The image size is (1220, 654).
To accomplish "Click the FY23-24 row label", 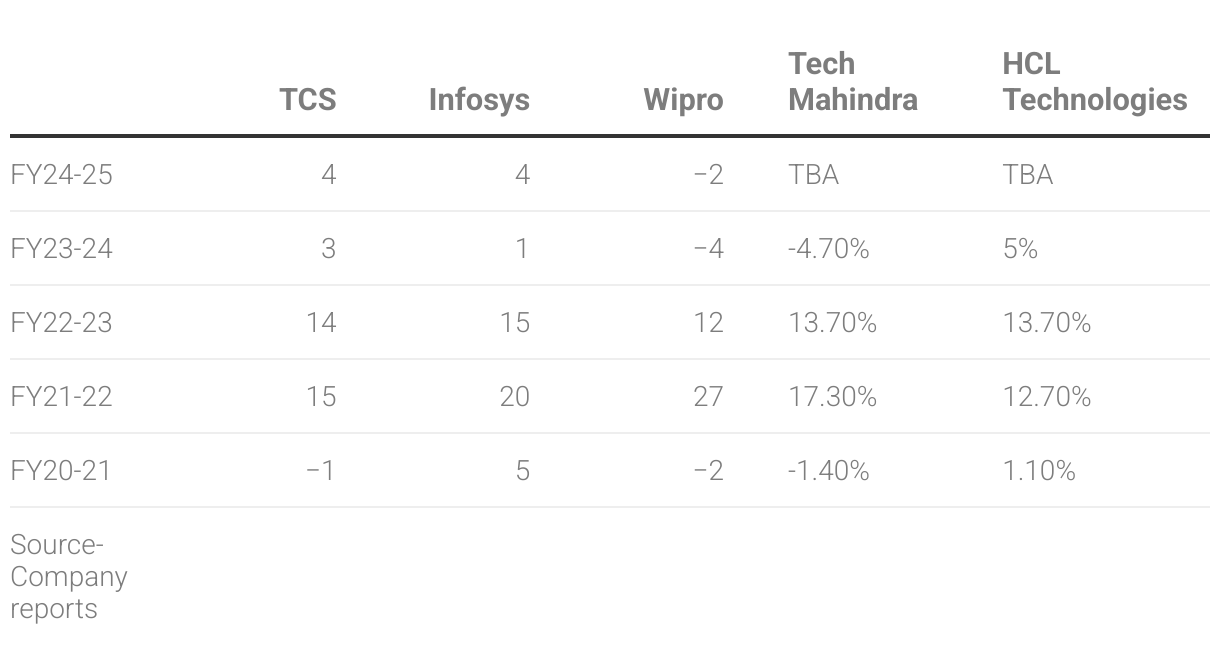I will [62, 249].
